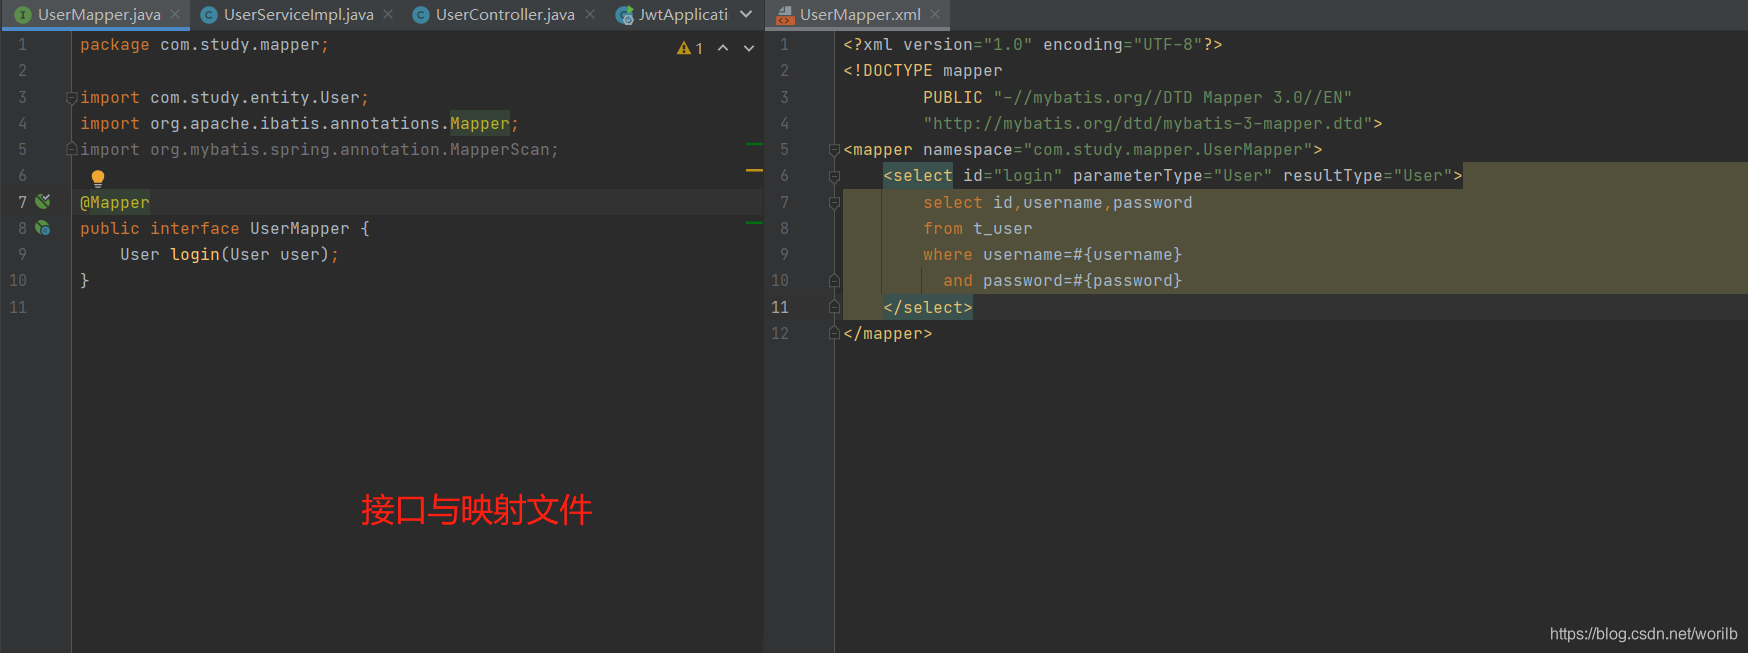Screen dimensions: 1748x653
Task: Click the Spring bean gutter icon on line 7
Action: tap(43, 201)
